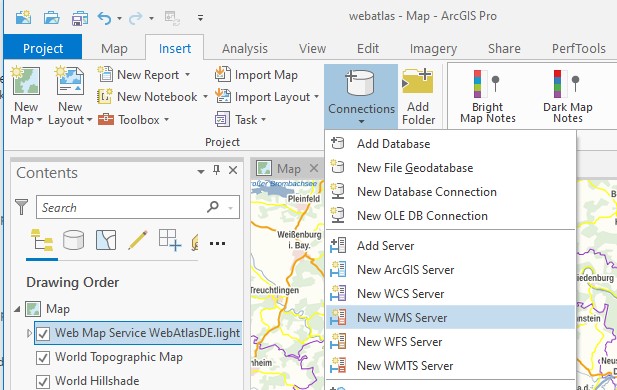This screenshot has width=617, height=390.
Task: Click the Add Folder icon
Action: click(x=417, y=81)
